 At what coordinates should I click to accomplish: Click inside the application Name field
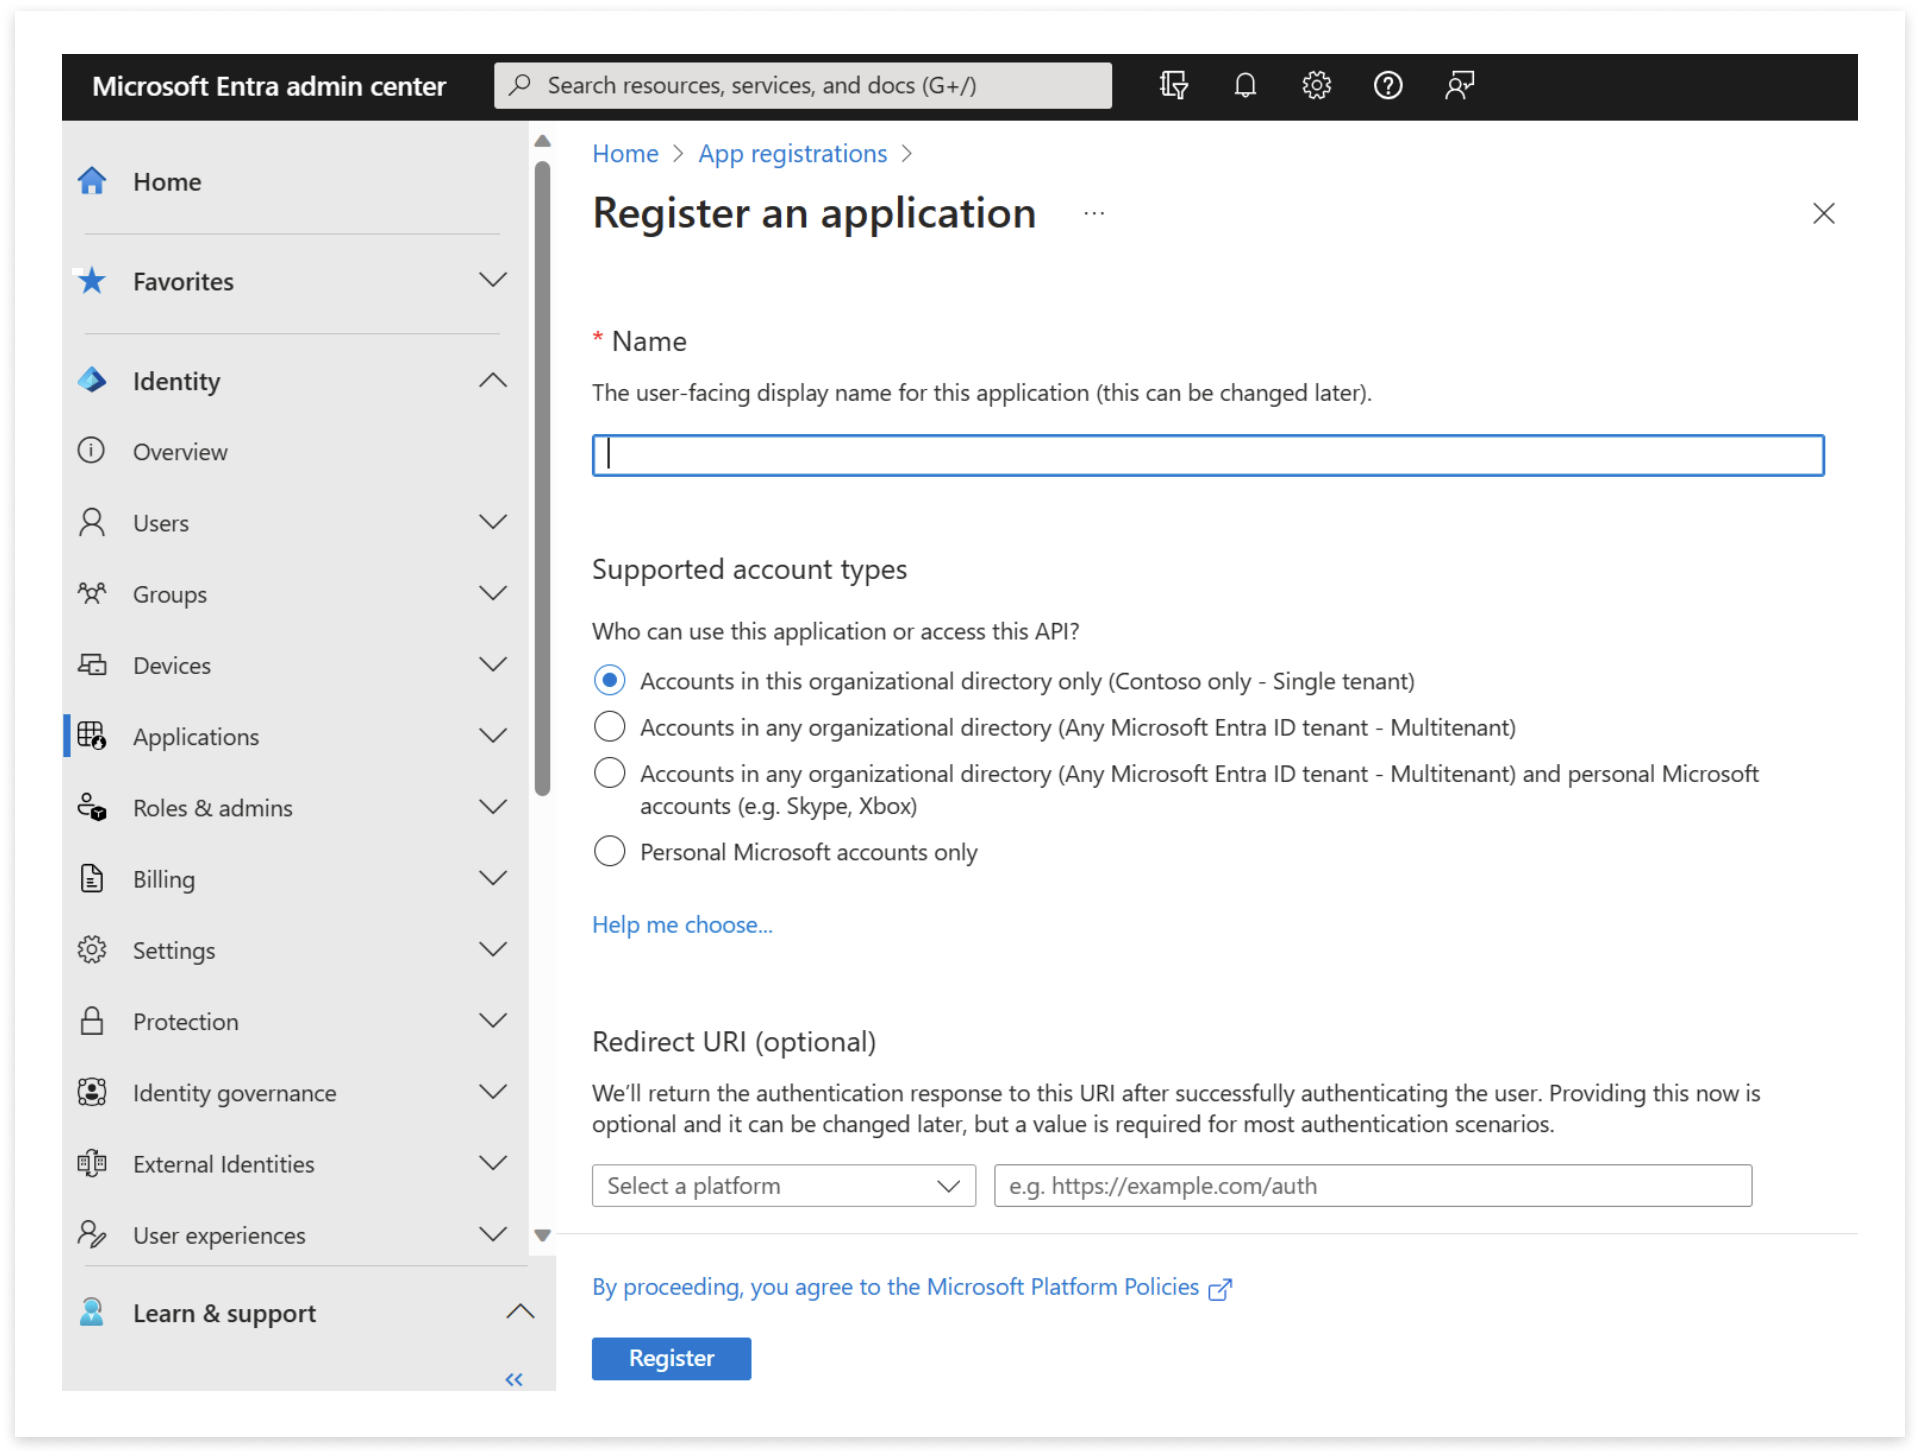click(1207, 455)
